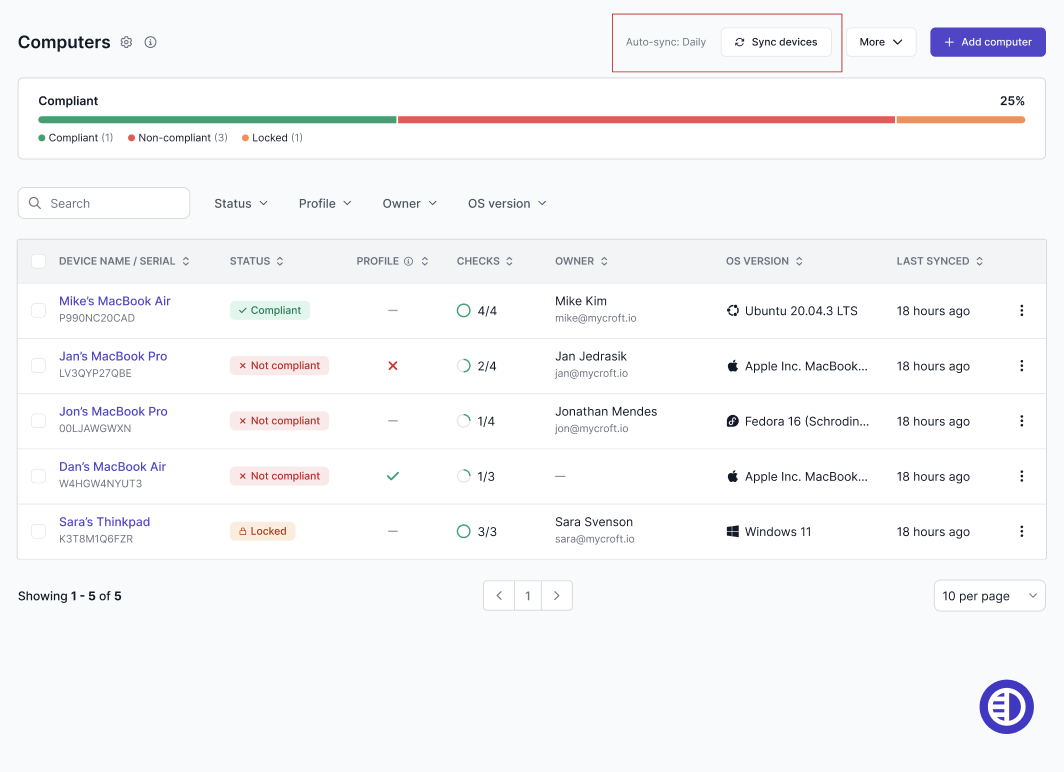1064x772 pixels.
Task: Select the checkbox for Dan's MacBook Air
Action: (x=39, y=476)
